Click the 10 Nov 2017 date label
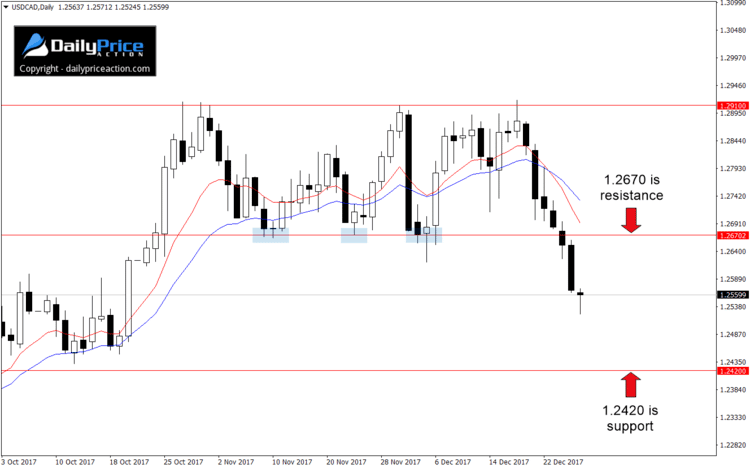The width and height of the screenshot is (750, 469). point(292,462)
